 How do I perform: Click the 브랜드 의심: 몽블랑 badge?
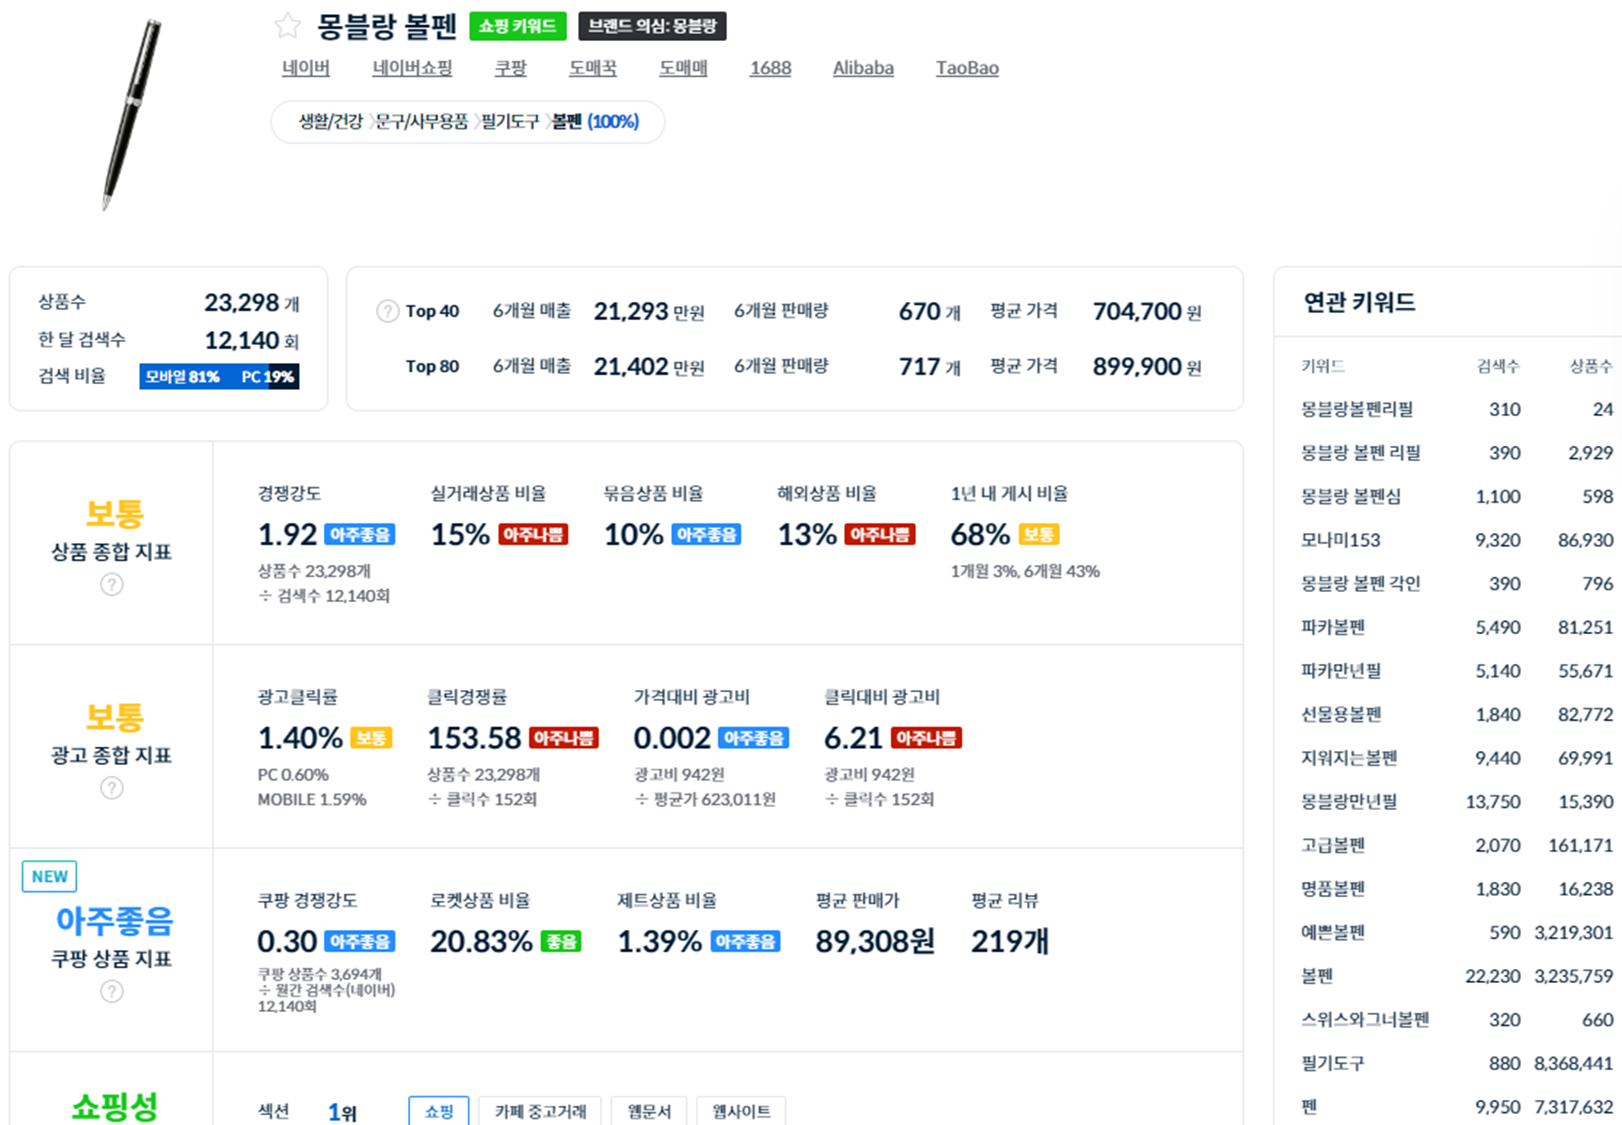pos(652,26)
